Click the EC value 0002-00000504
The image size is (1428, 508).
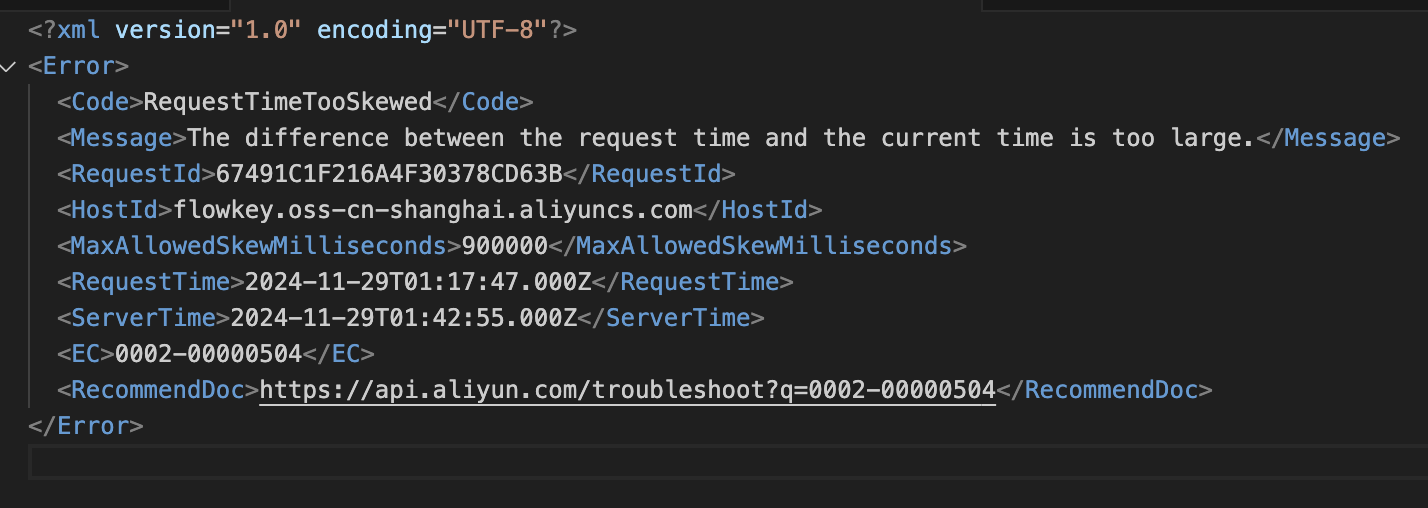(x=209, y=354)
